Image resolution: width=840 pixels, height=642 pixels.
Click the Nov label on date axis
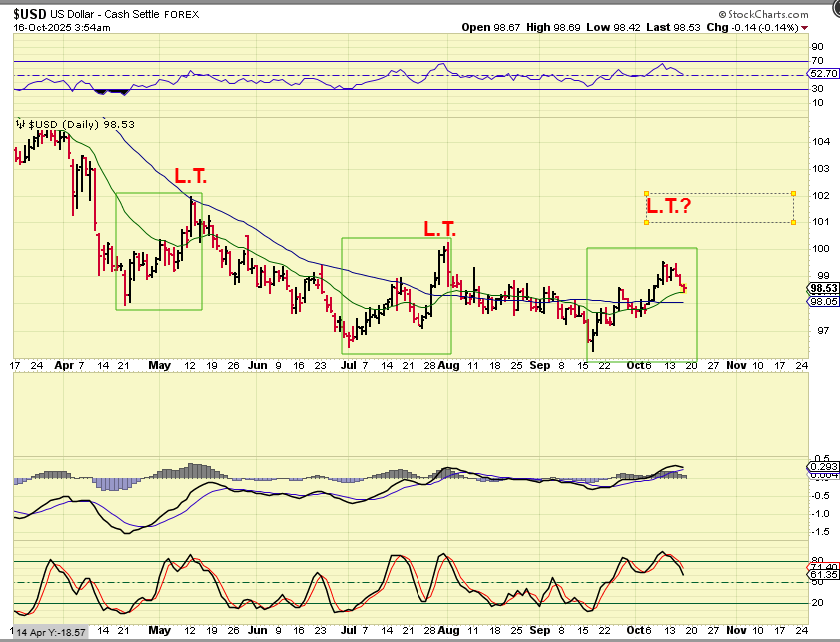[736, 366]
